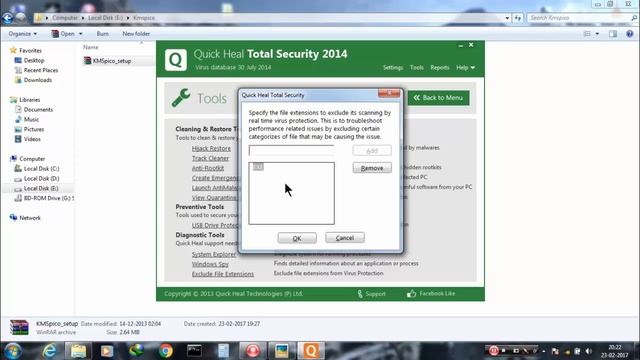
Task: Open Reports in Quick Heal header
Action: tap(440, 67)
